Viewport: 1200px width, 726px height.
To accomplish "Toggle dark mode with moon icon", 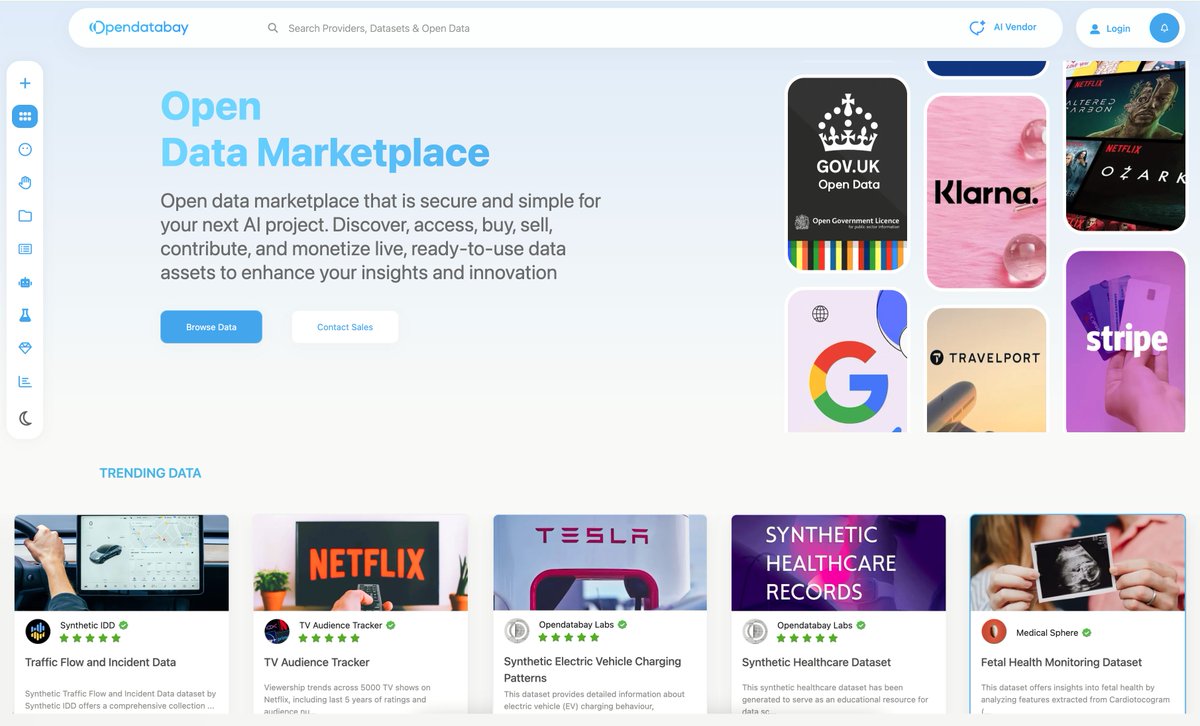I will click(x=25, y=418).
